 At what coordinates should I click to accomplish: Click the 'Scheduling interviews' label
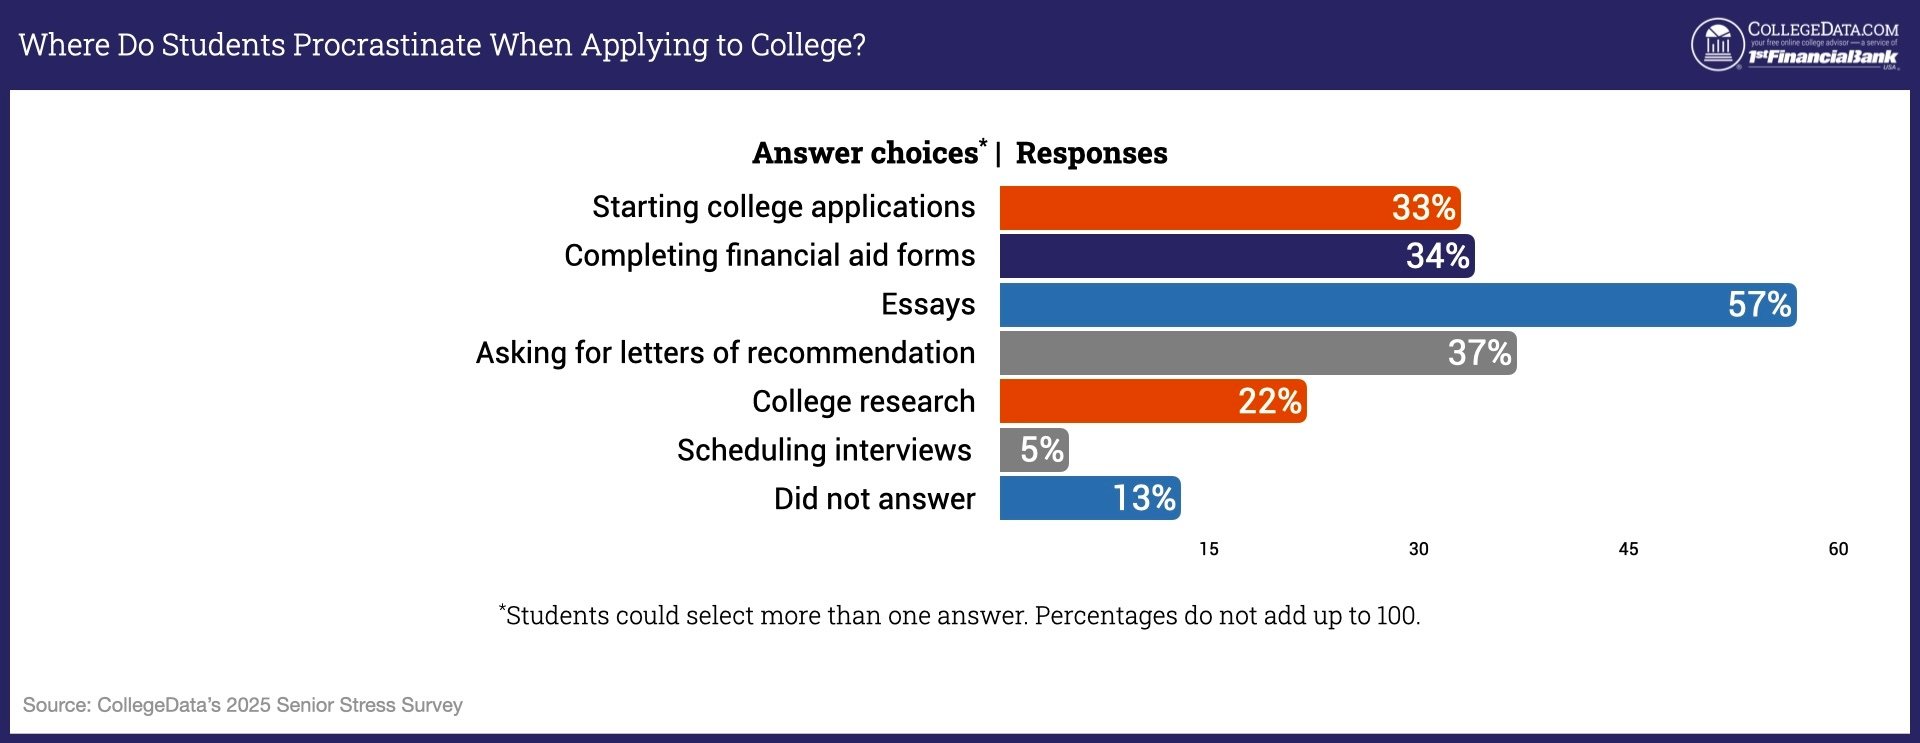(824, 450)
